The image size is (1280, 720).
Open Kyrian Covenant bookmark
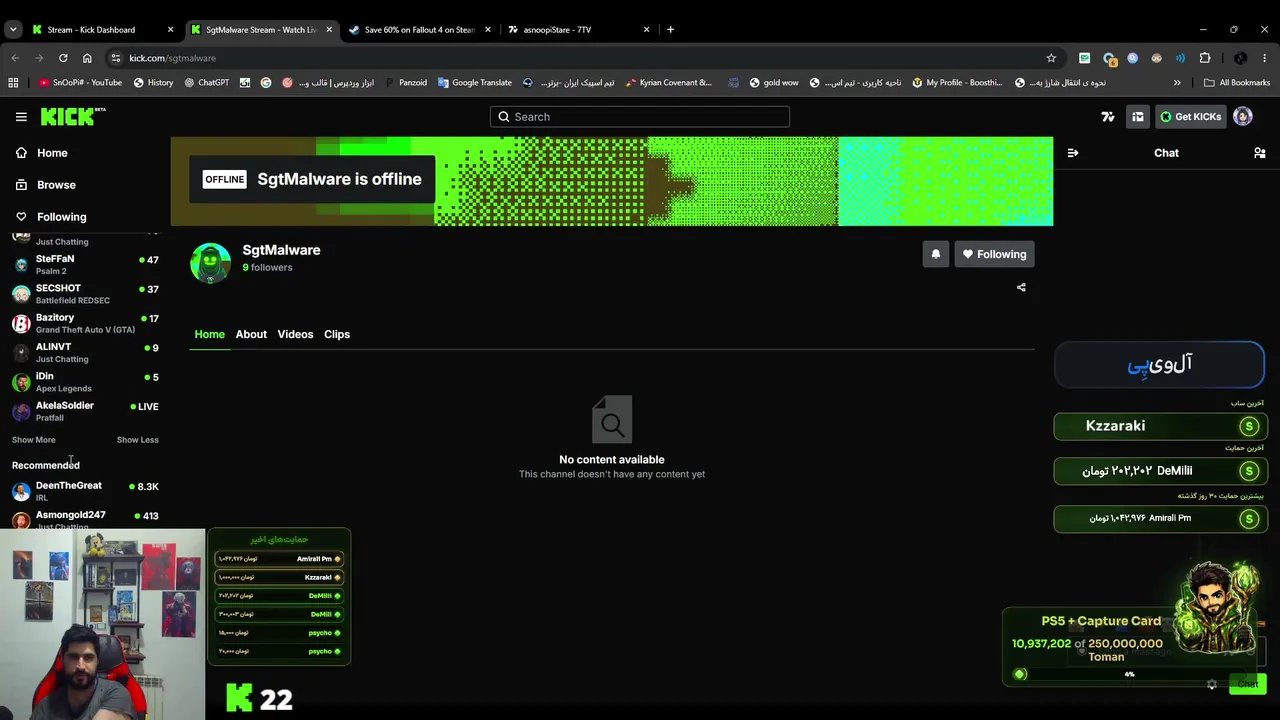669,83
